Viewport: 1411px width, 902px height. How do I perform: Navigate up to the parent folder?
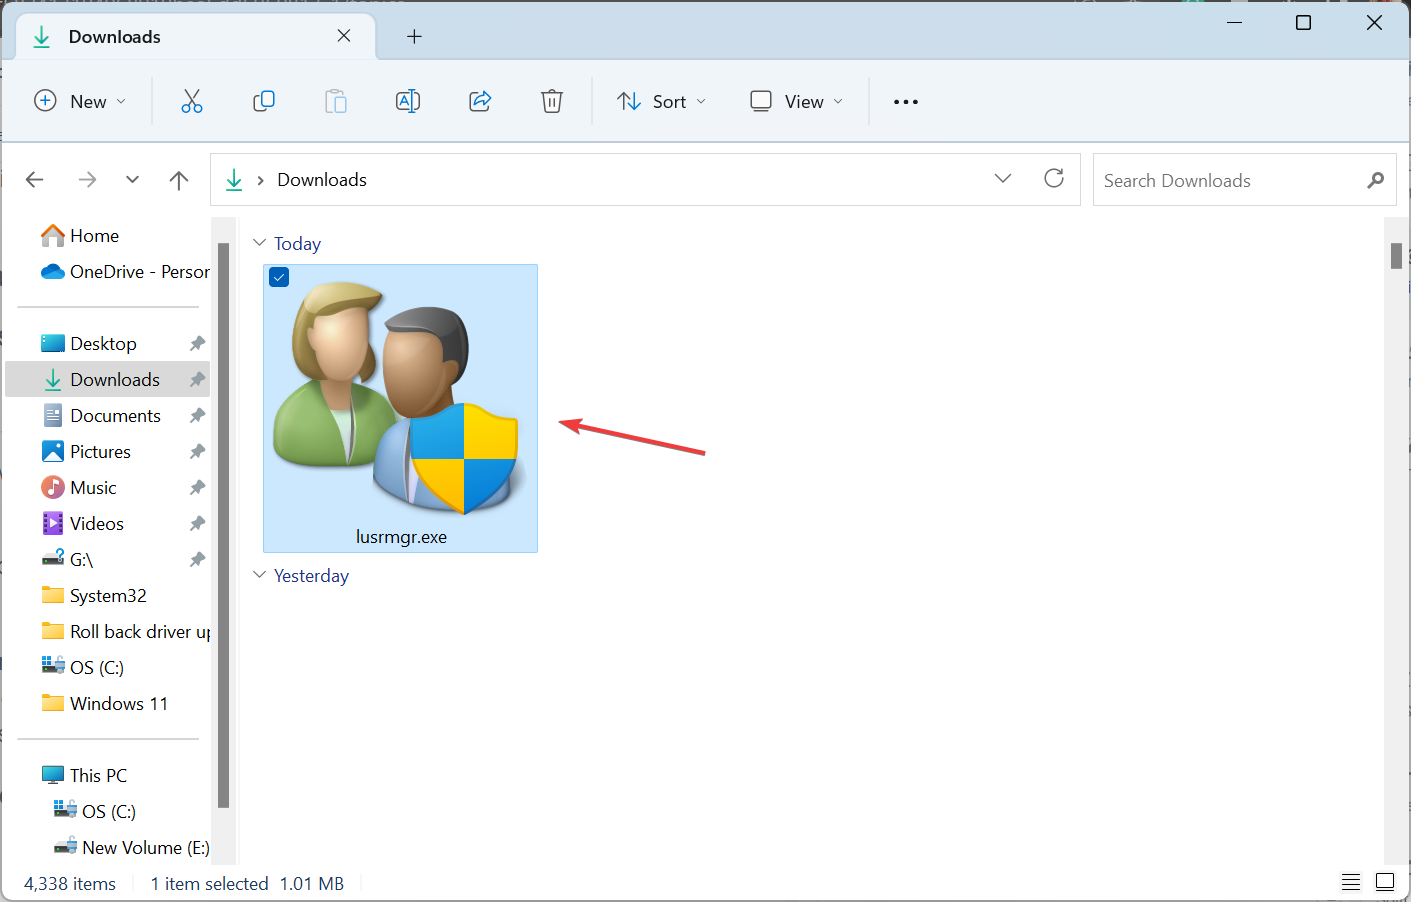click(179, 179)
